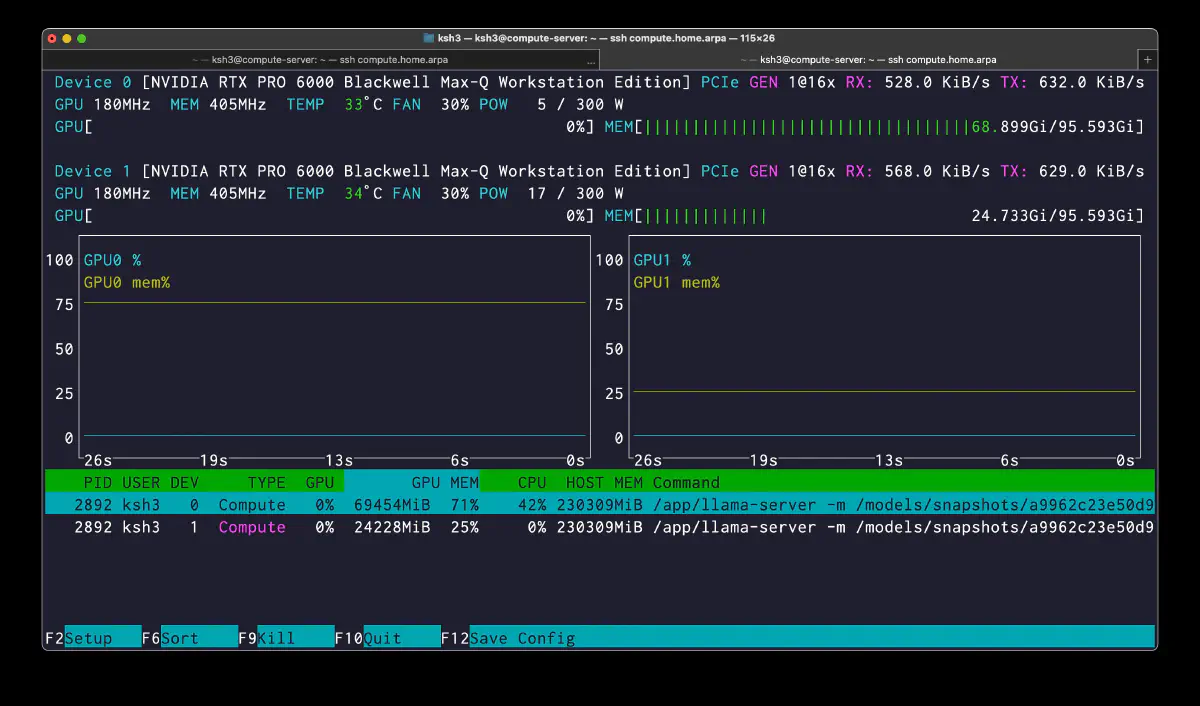Click the "GPU0 mem%" graph legend
Viewport: 1200px width, 706px height.
coord(127,282)
